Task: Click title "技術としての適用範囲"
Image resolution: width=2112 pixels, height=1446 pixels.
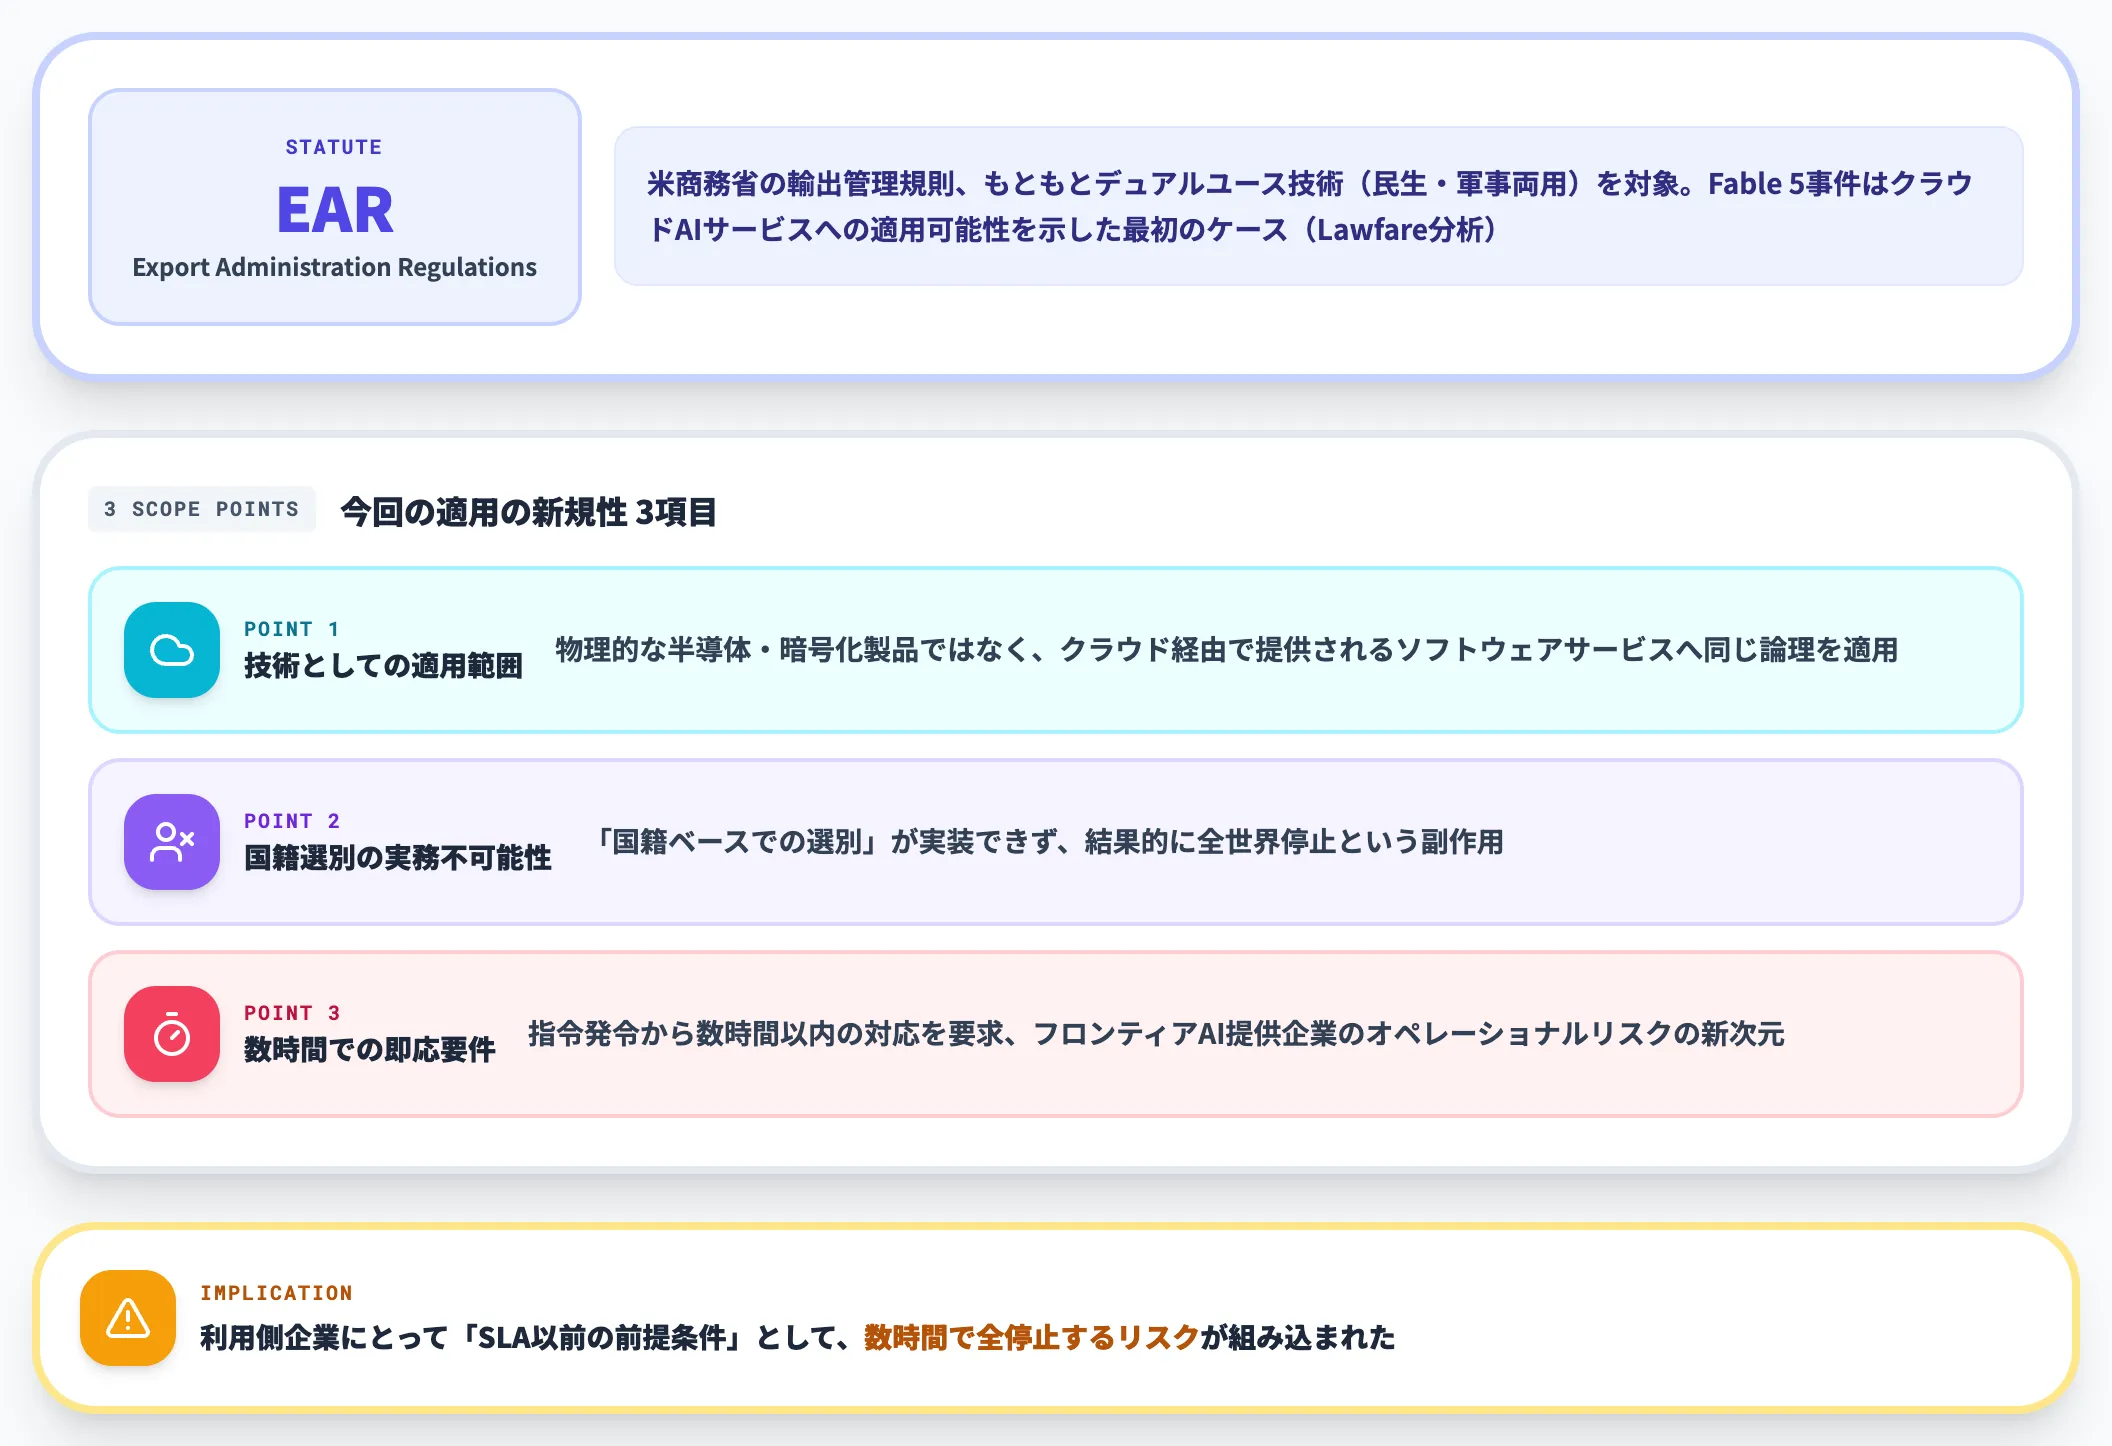Action: [383, 666]
